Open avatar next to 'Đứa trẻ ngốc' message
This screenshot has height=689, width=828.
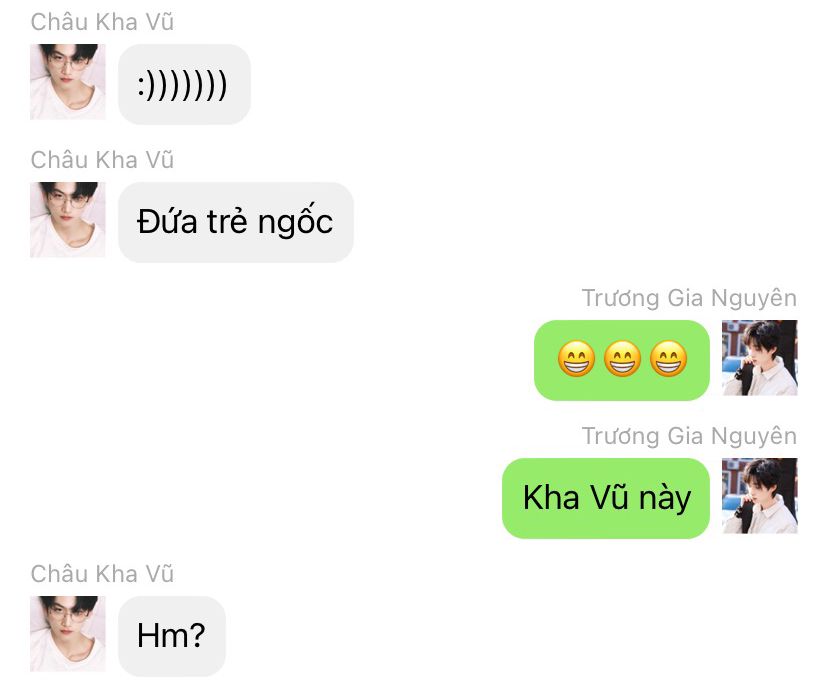click(68, 220)
